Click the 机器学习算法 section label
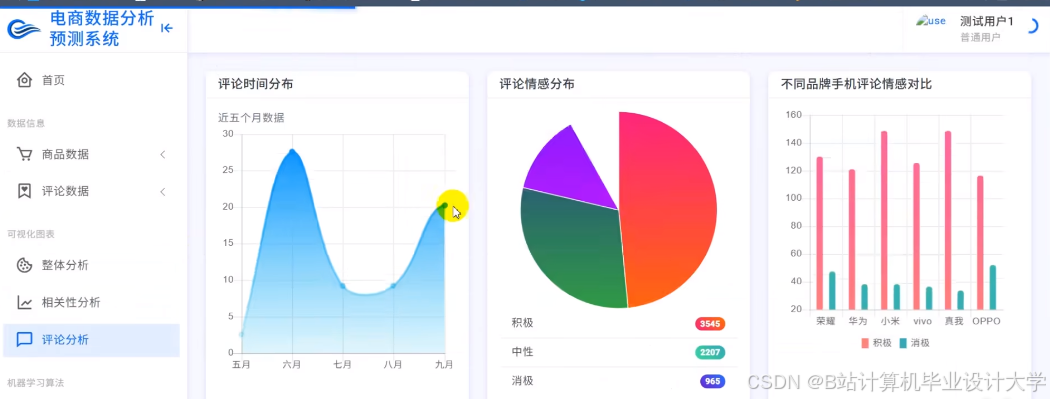The width and height of the screenshot is (1050, 399). coord(35,383)
